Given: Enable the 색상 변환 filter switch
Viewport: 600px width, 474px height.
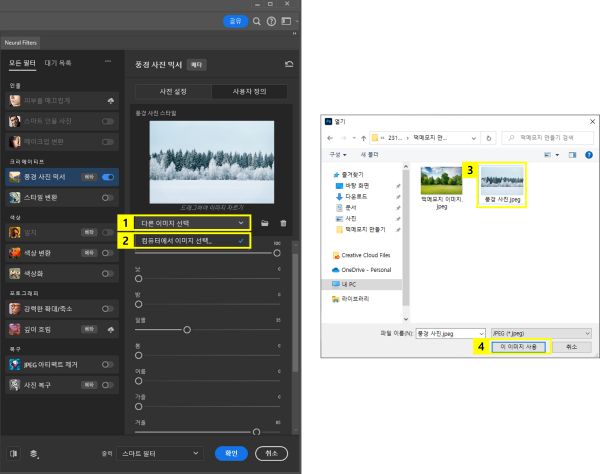Looking at the screenshot, I should coord(108,253).
